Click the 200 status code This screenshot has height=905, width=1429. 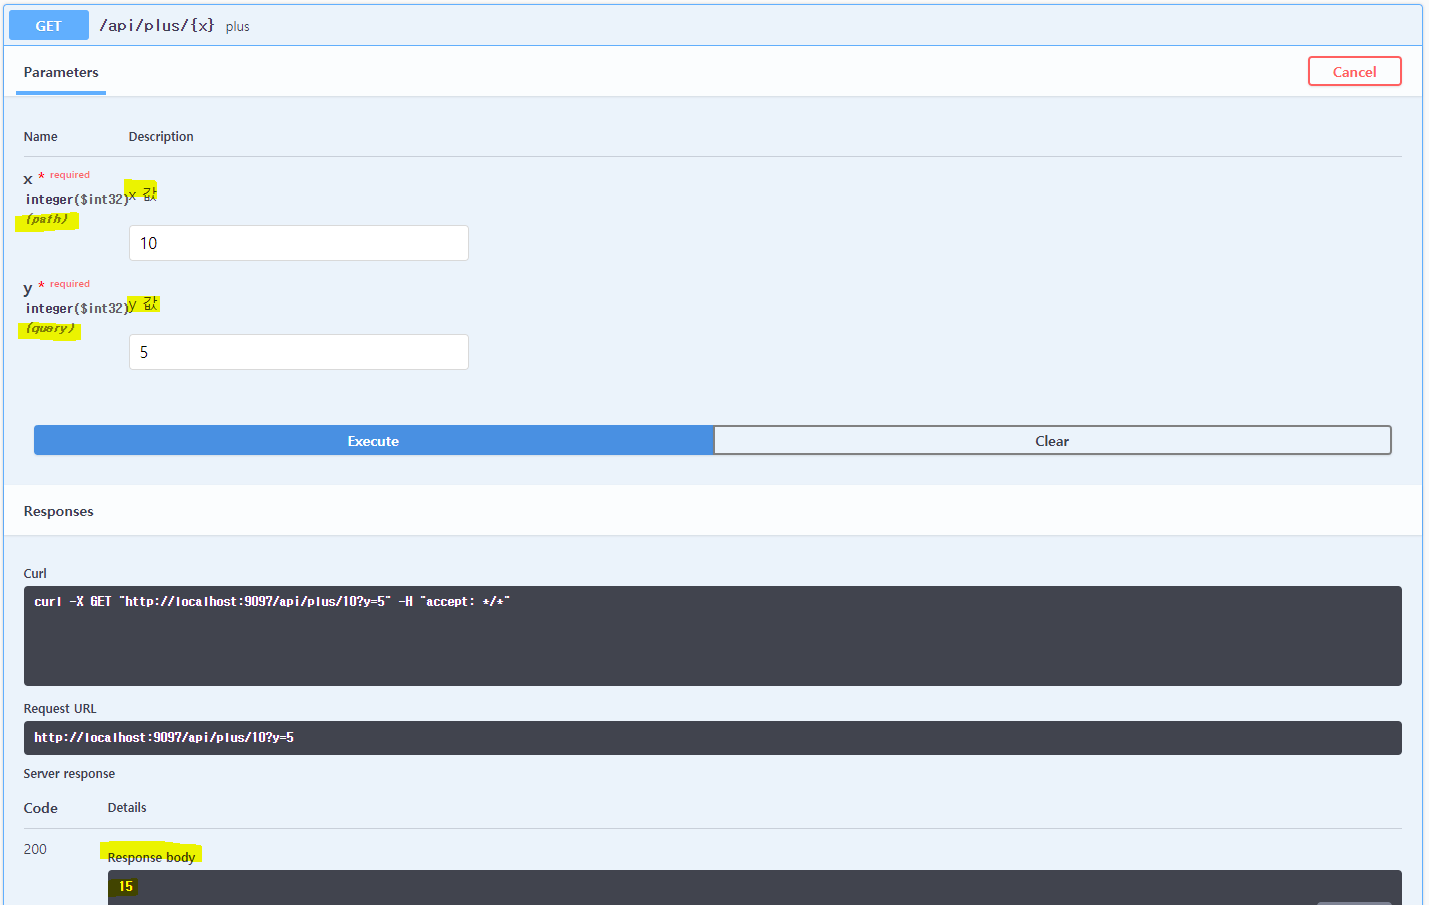click(x=34, y=849)
